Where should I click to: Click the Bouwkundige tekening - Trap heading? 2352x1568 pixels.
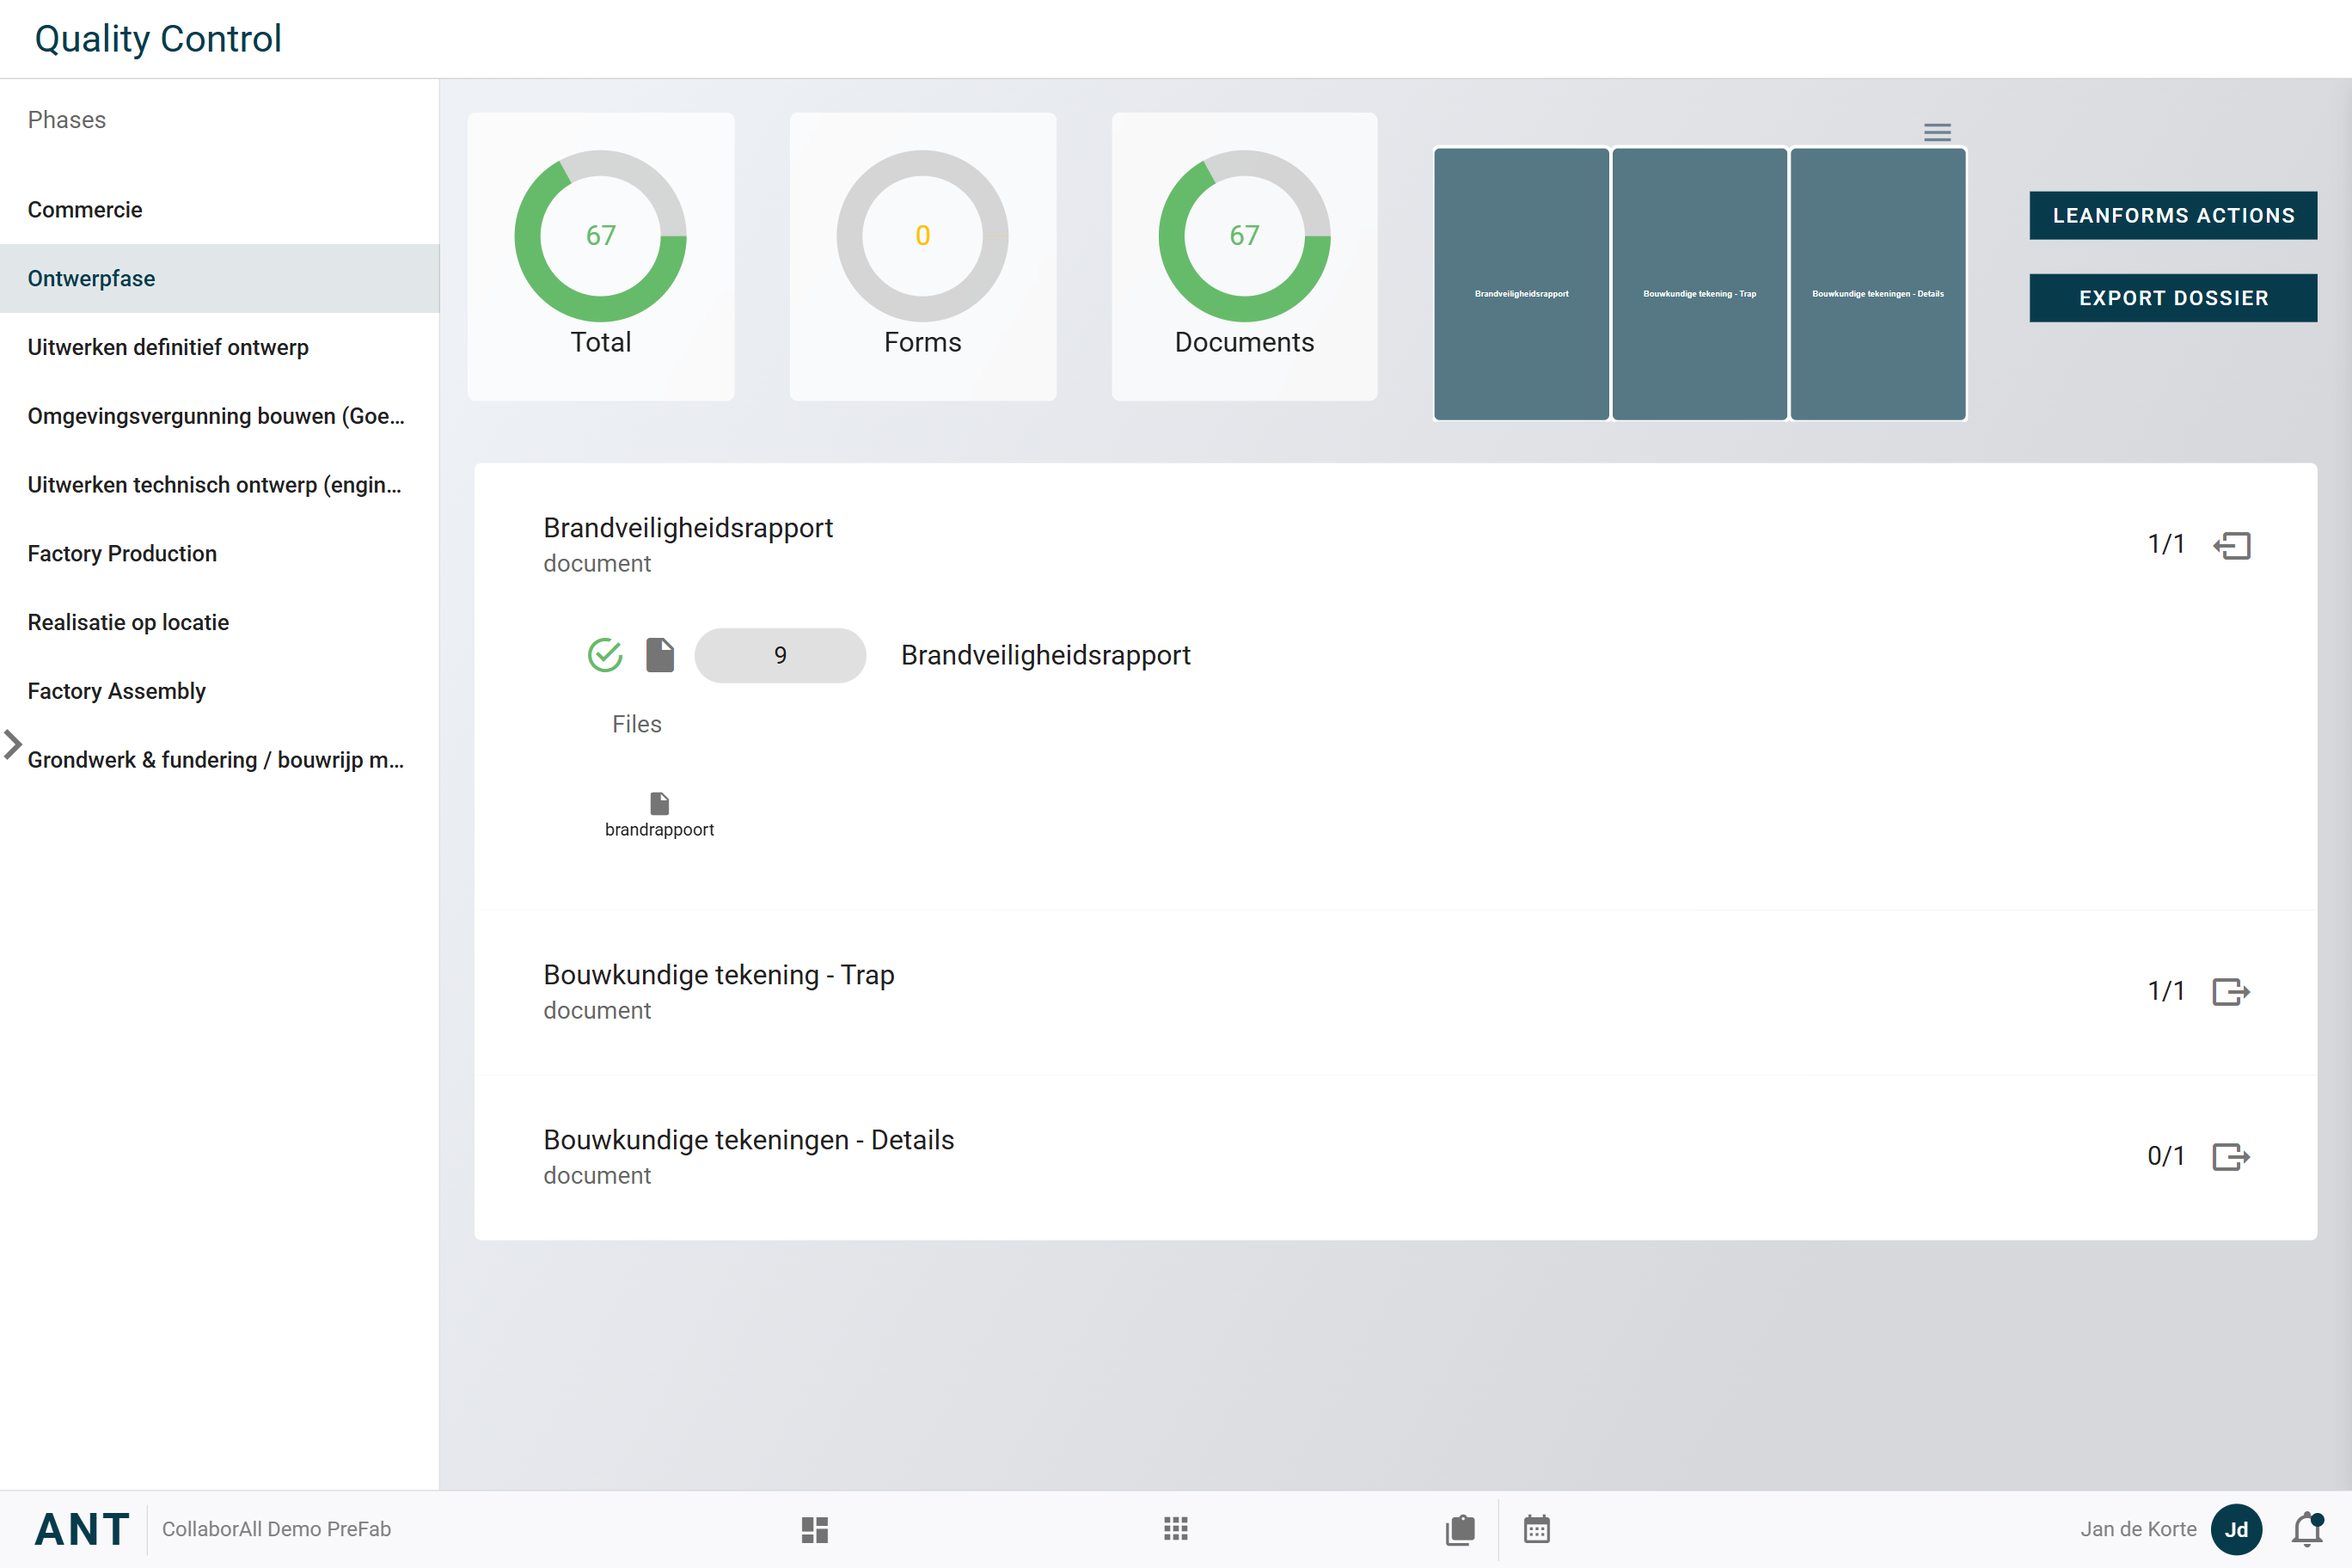pyautogui.click(x=718, y=975)
